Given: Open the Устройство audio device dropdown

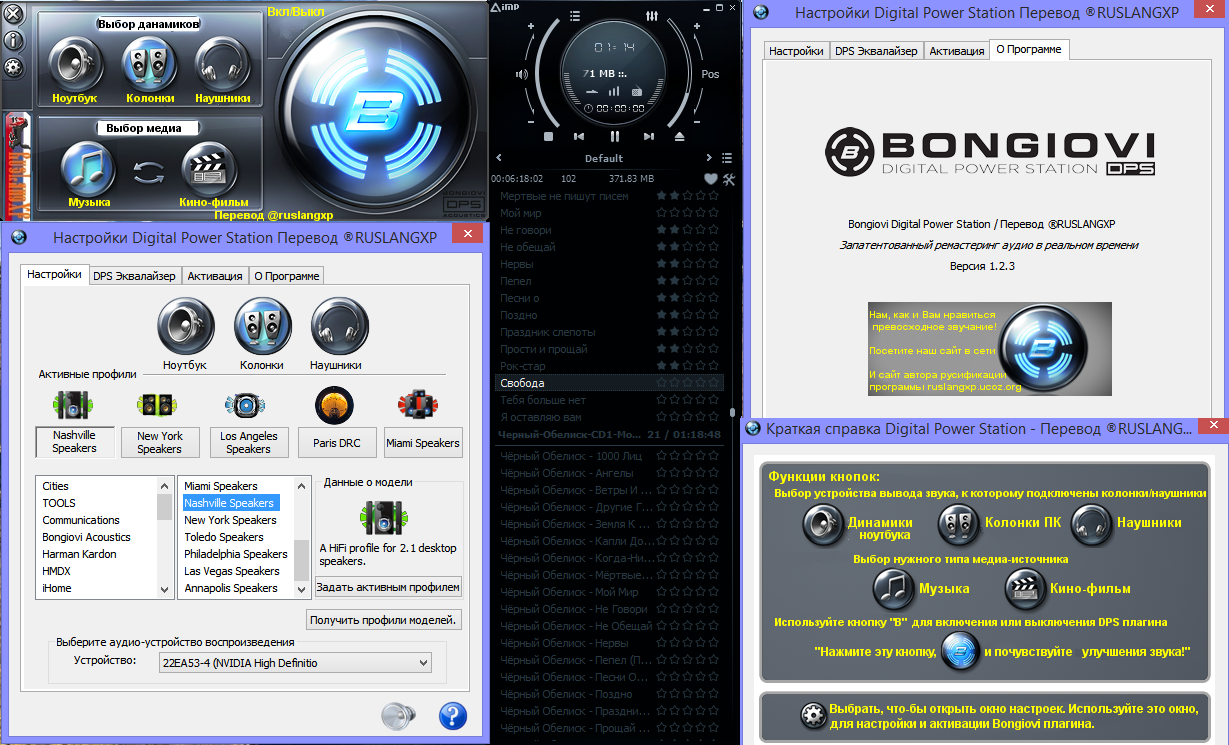Looking at the screenshot, I should coord(296,662).
